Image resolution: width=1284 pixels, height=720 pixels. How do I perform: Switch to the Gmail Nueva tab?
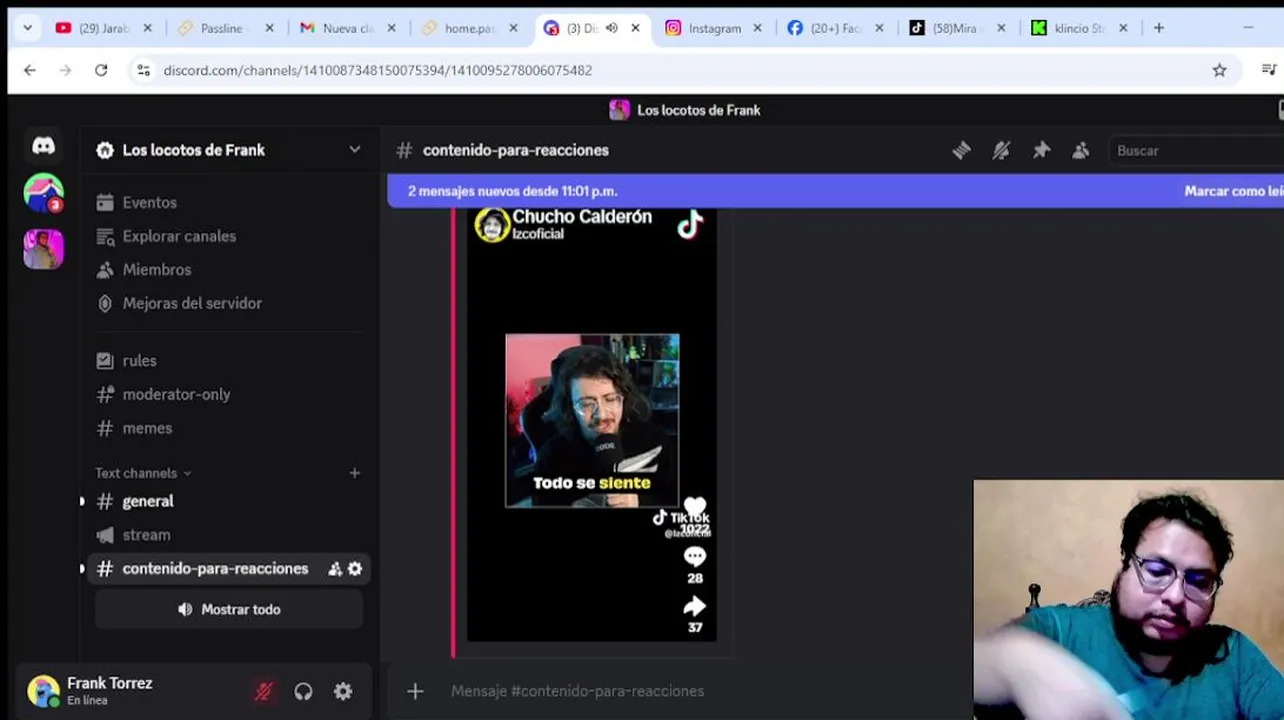tap(347, 28)
